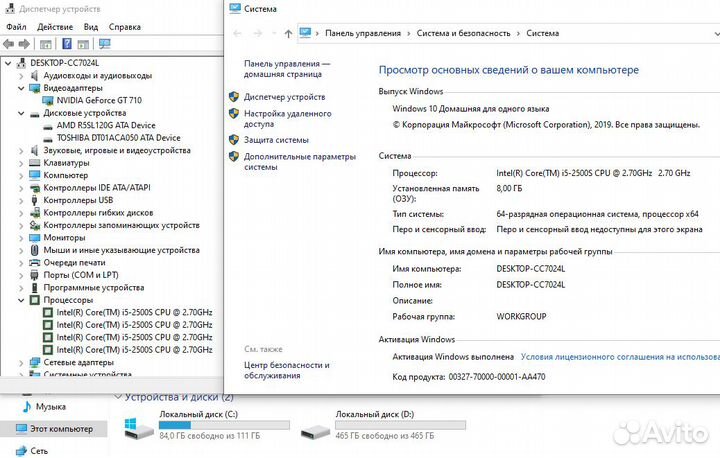The height and width of the screenshot is (458, 720).
Task: Open Дополнительные параметры системы link
Action: click(x=300, y=162)
